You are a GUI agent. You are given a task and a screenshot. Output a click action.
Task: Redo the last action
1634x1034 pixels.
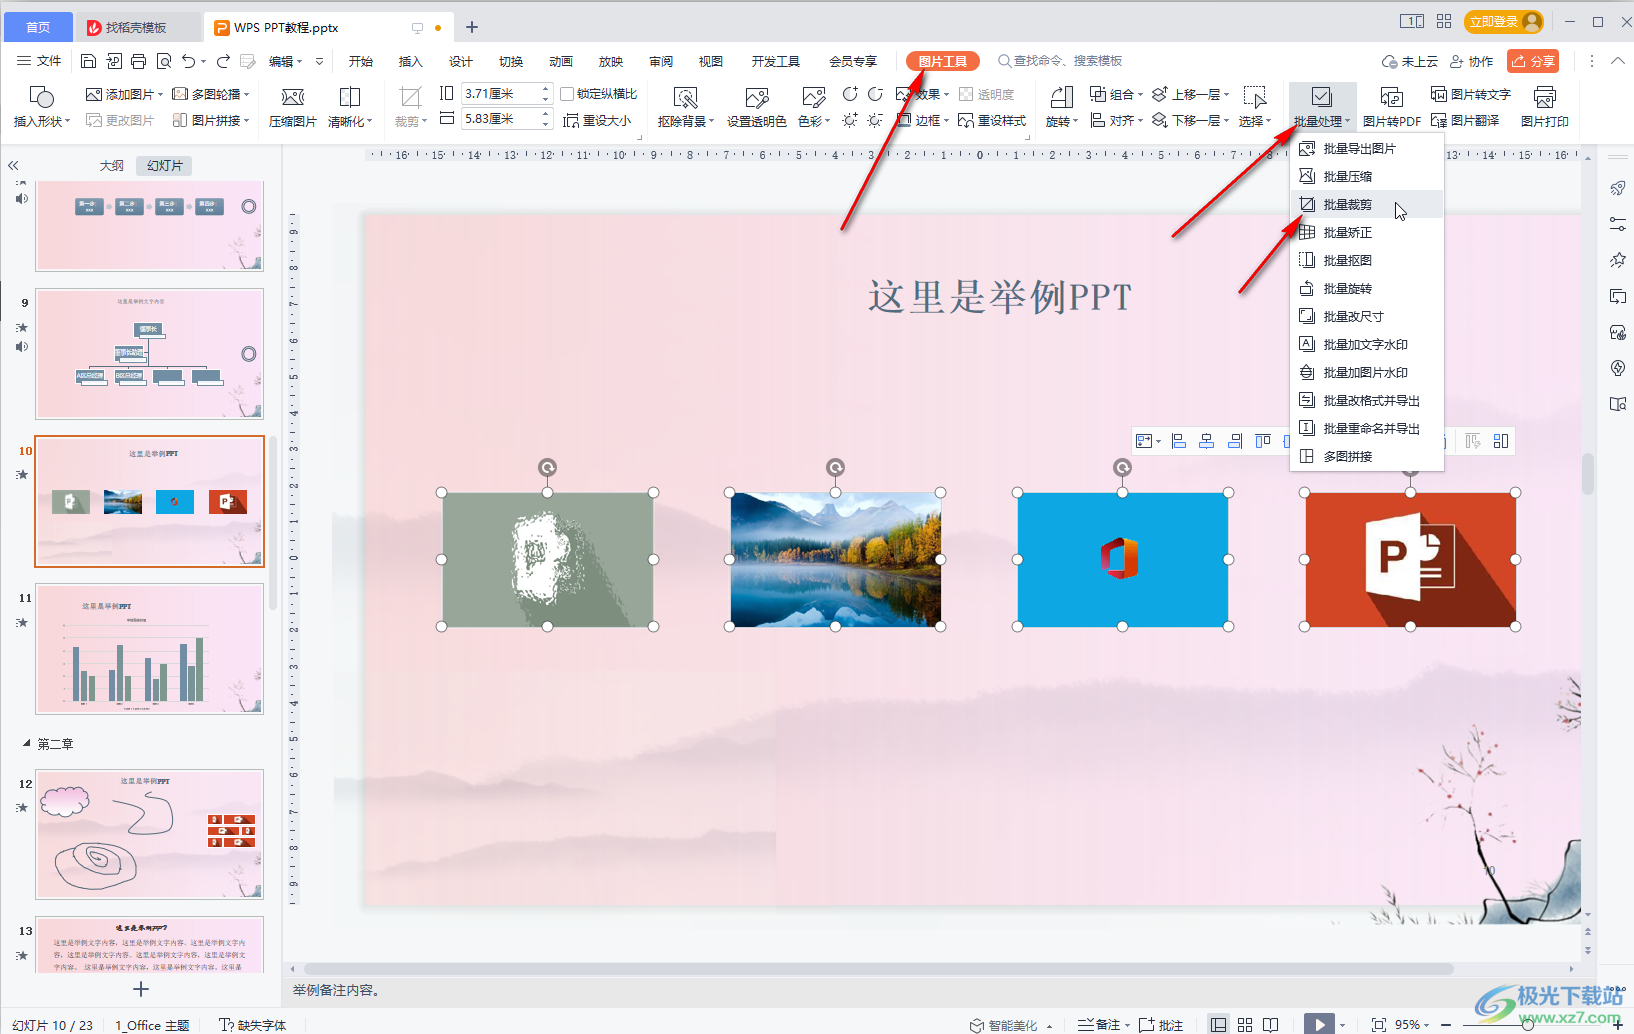tap(223, 61)
